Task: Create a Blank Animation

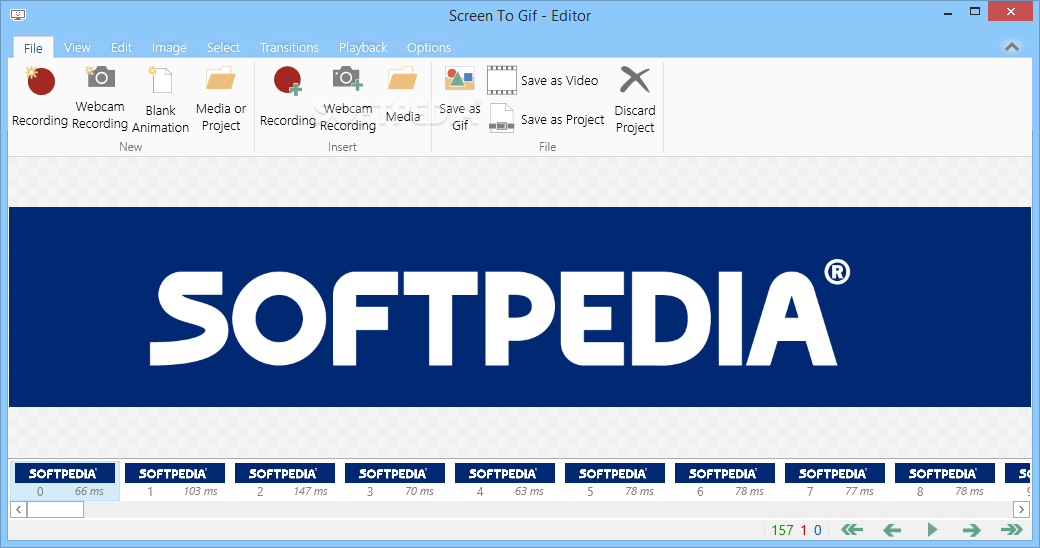Action: pyautogui.click(x=161, y=100)
